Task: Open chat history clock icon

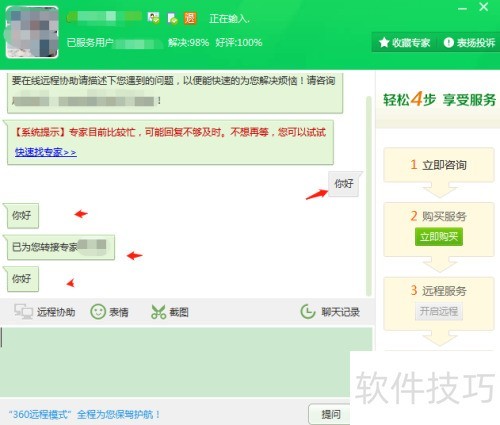Action: pyautogui.click(x=308, y=312)
